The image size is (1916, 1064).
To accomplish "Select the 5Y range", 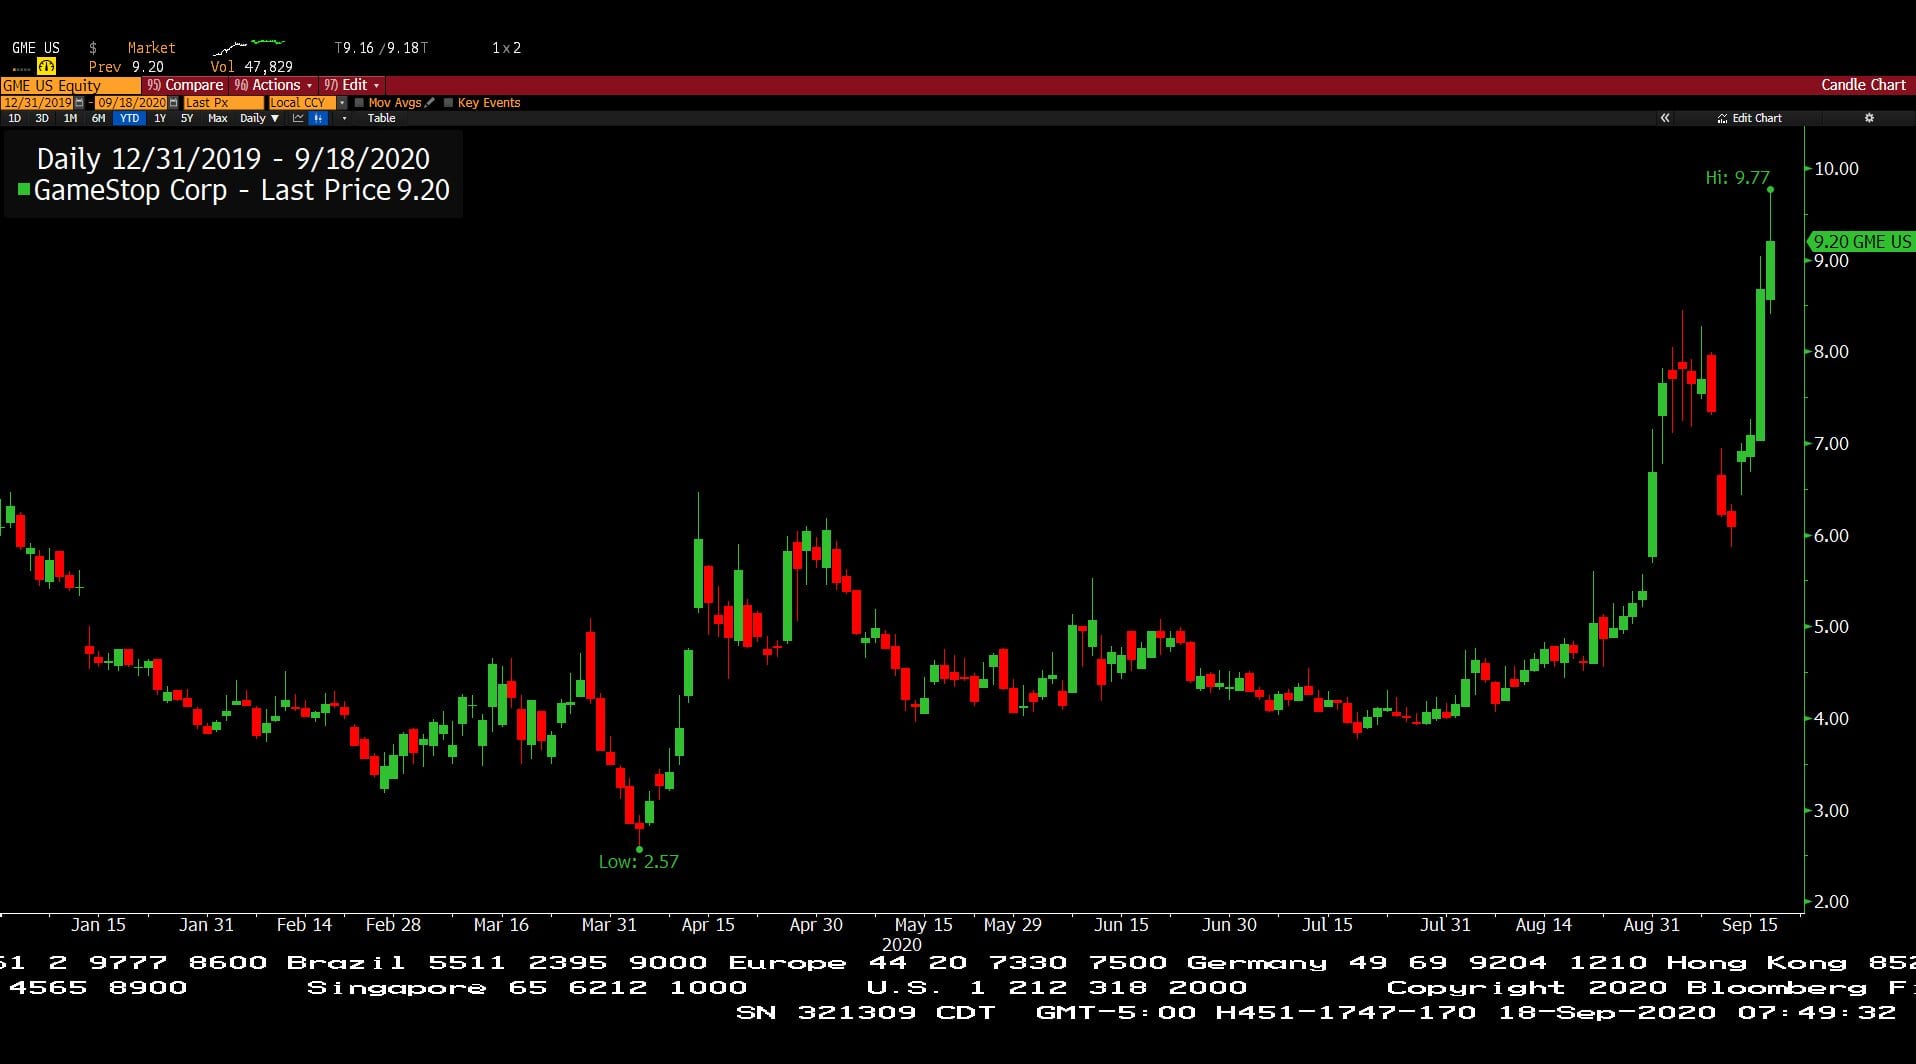I will [187, 118].
